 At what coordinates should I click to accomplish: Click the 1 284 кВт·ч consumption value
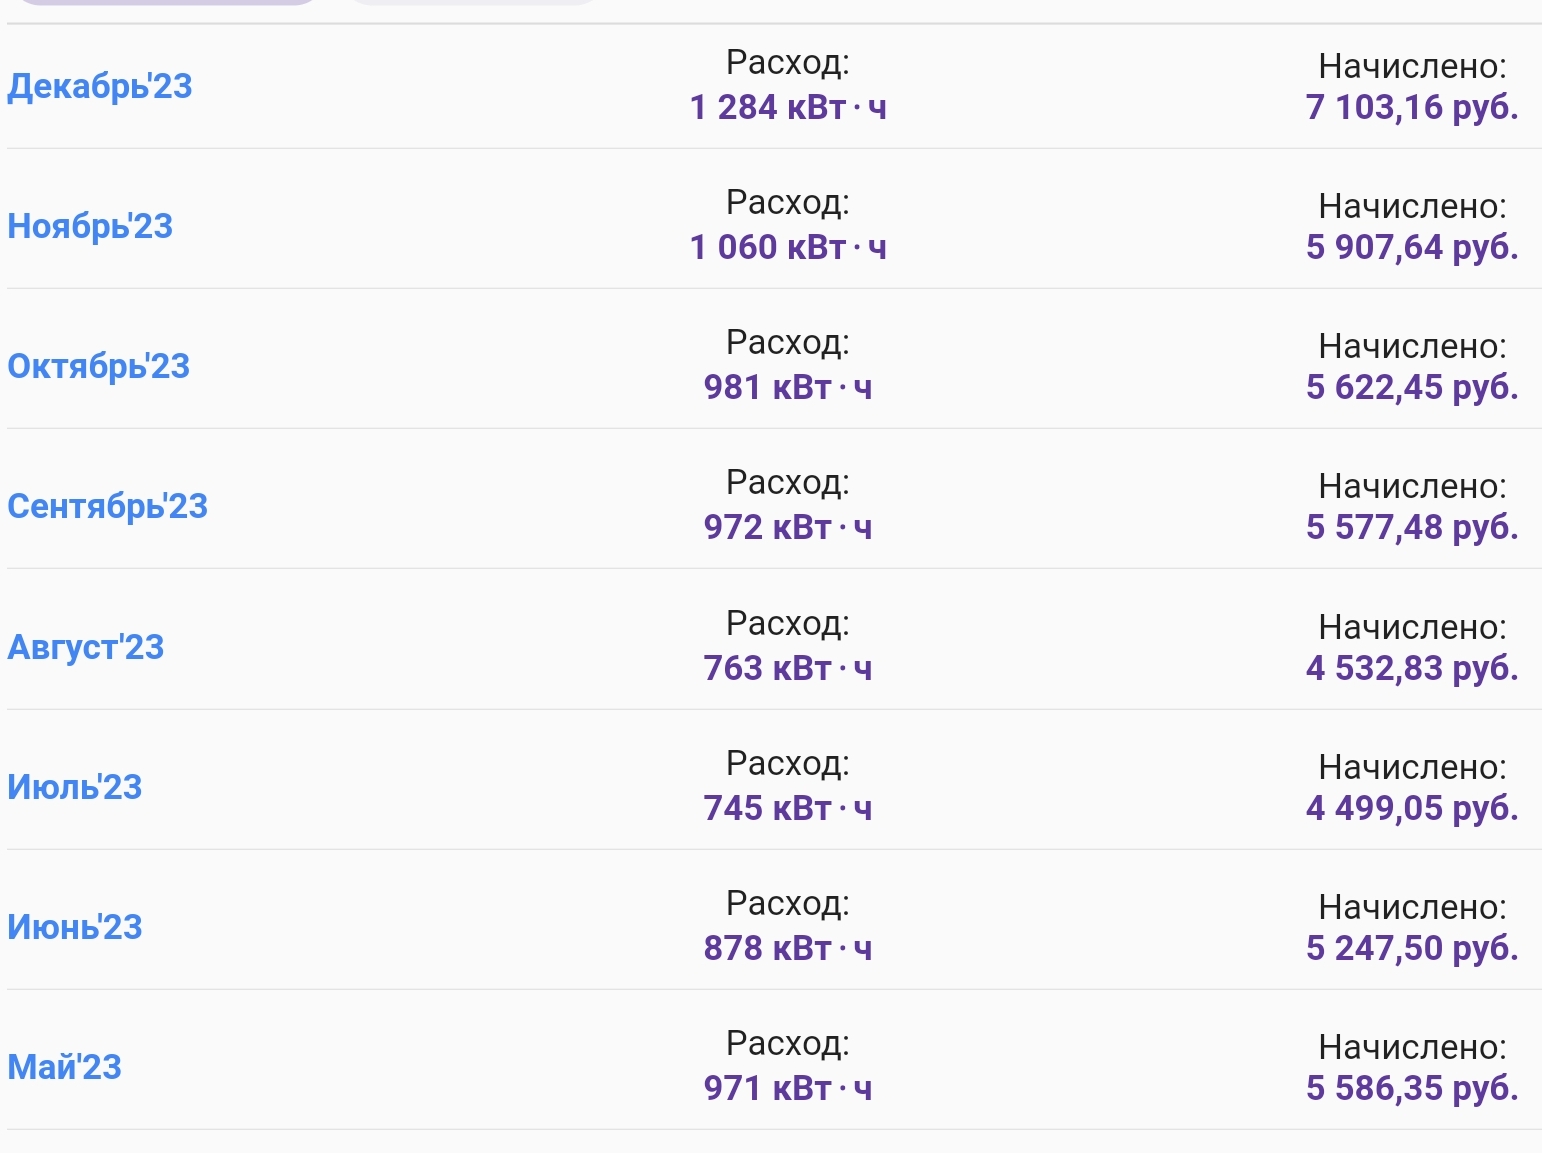[788, 107]
